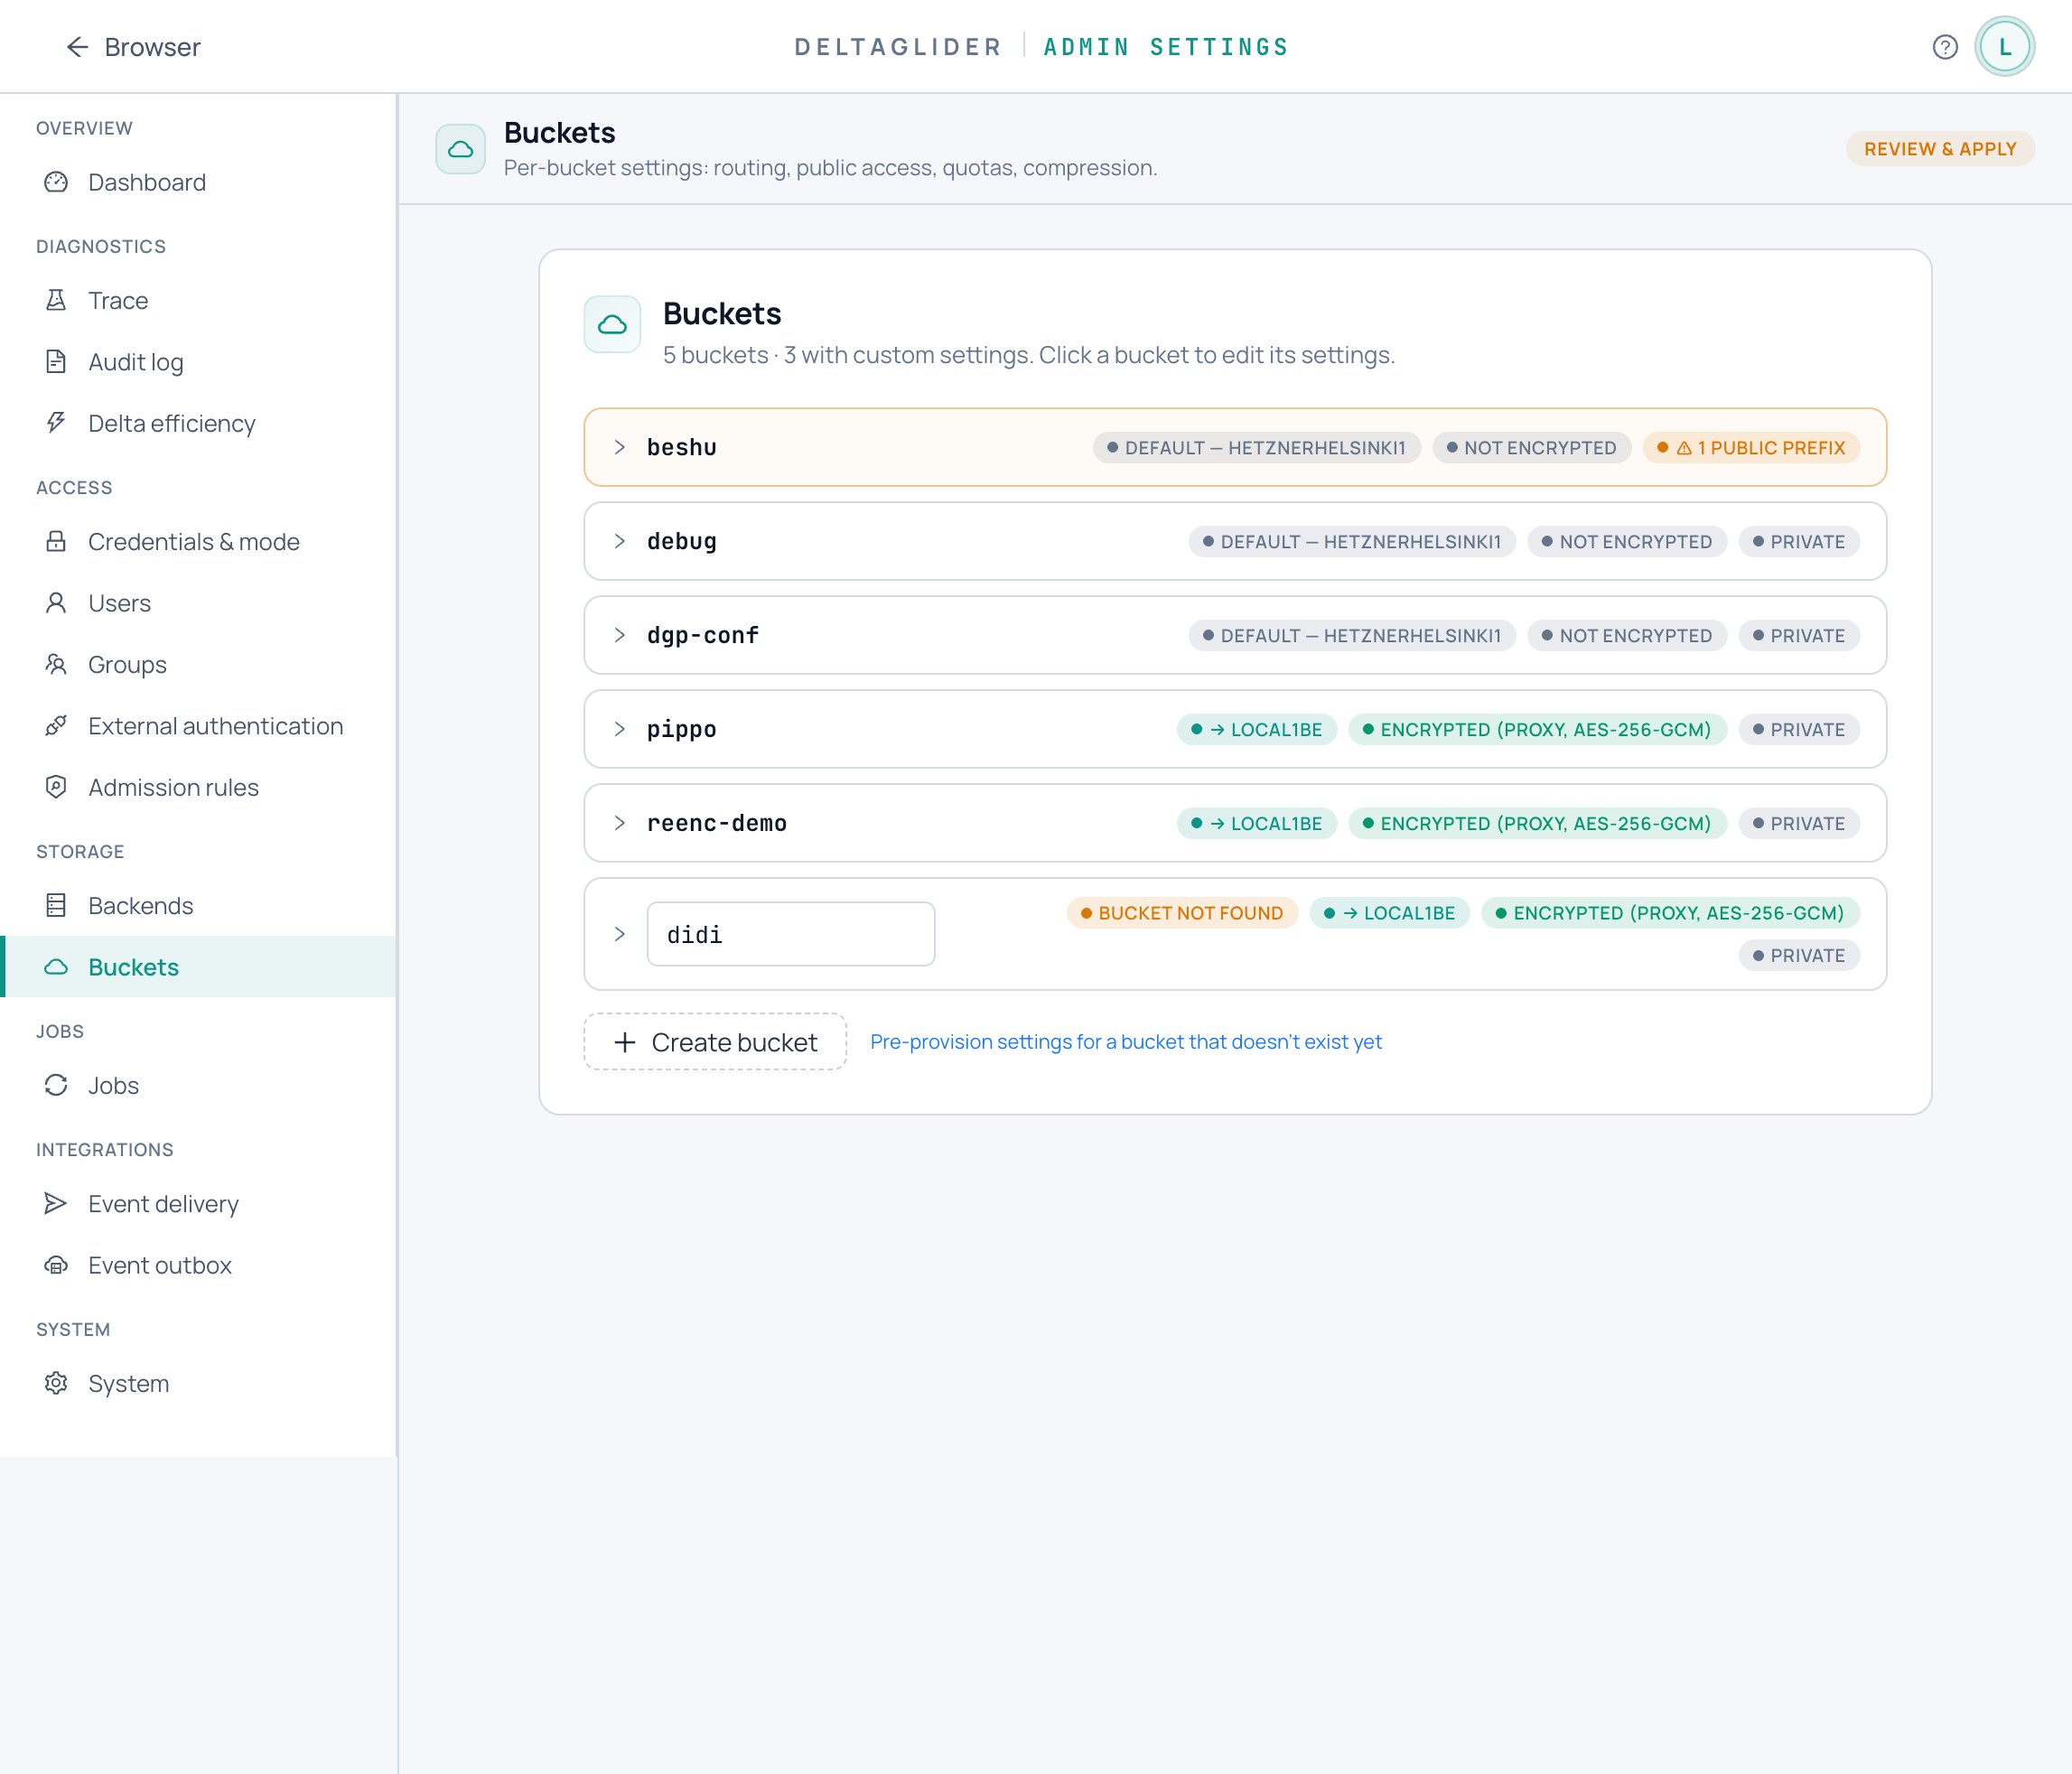Image resolution: width=2072 pixels, height=1774 pixels.
Task: Click the System gear icon
Action: [x=56, y=1383]
